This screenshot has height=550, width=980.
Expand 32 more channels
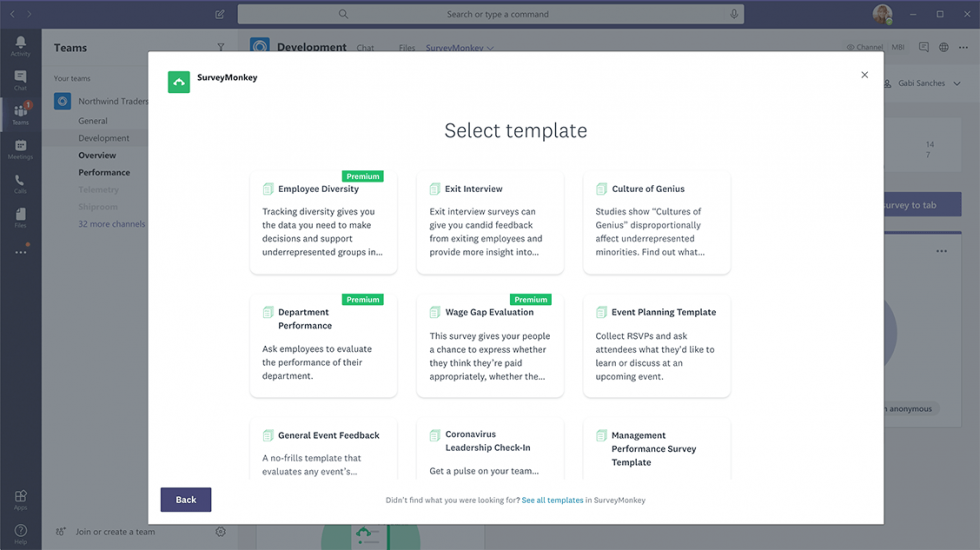(111, 224)
